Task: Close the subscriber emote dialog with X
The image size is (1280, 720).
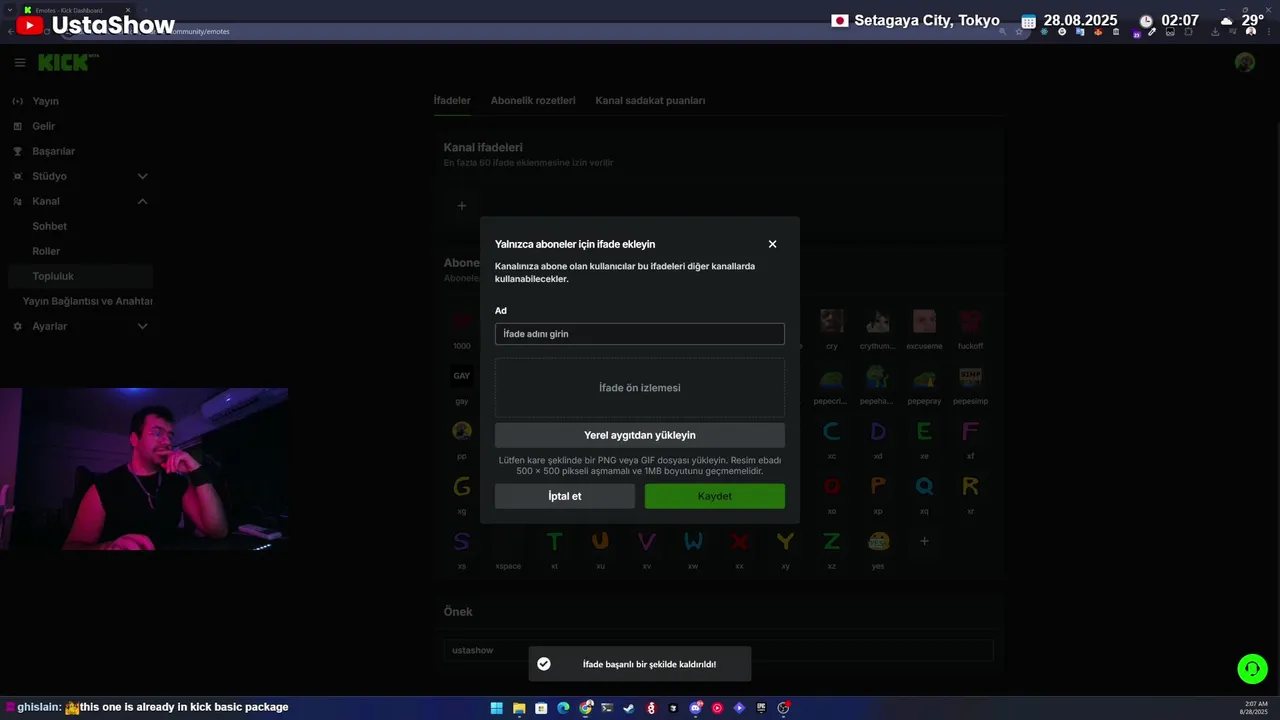Action: pyautogui.click(x=772, y=244)
